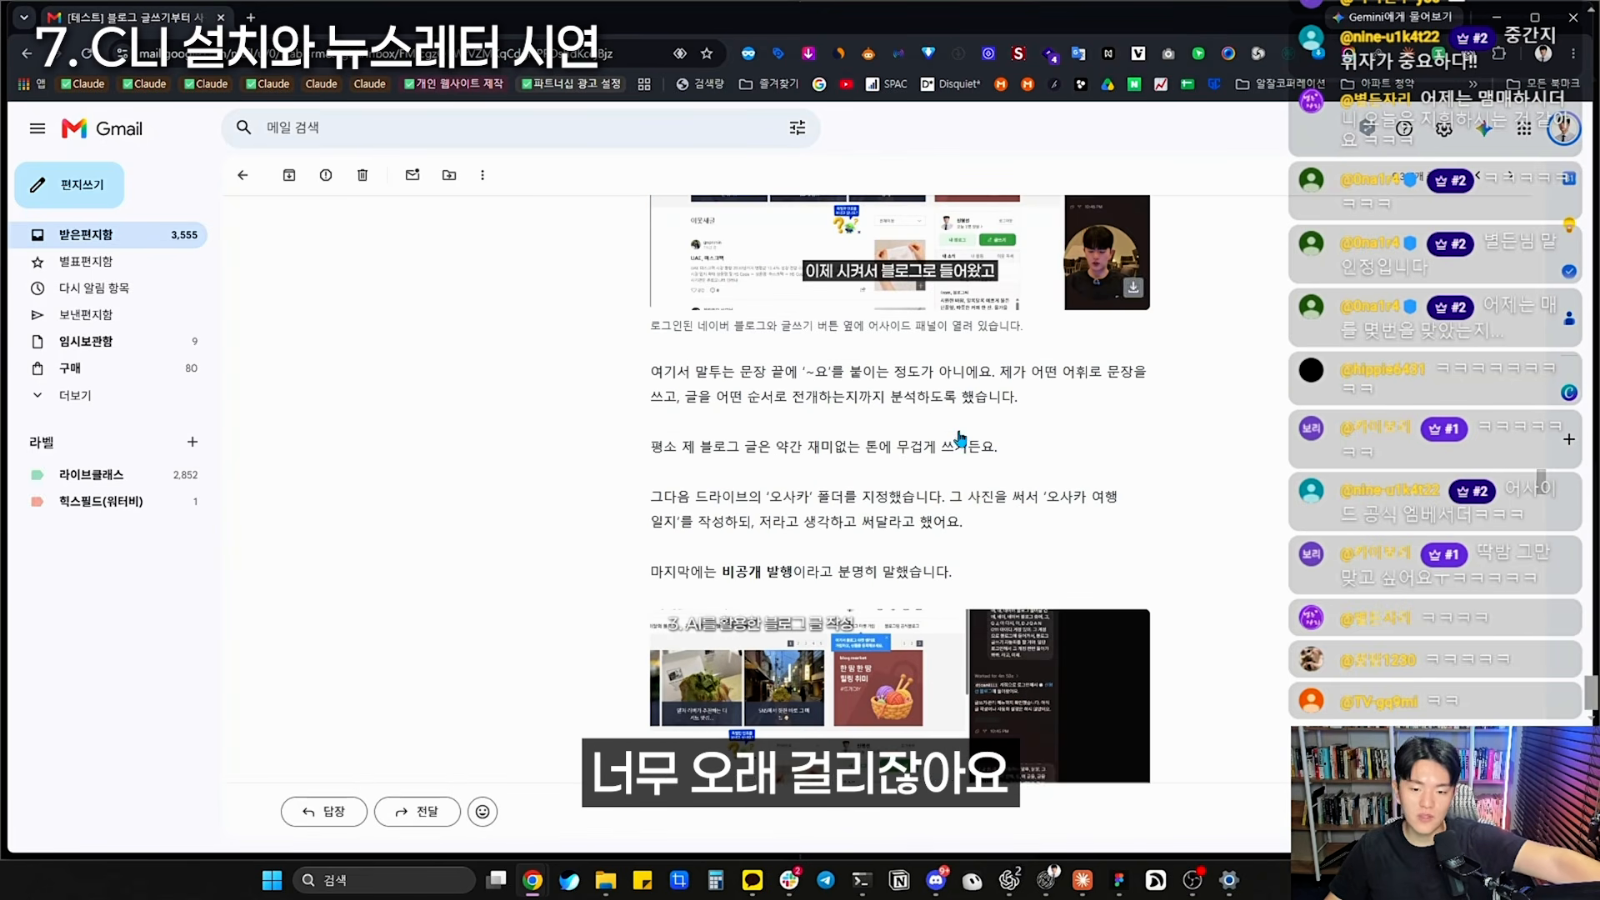Open the red S extension icon
Image resolution: width=1600 pixels, height=900 pixels.
point(1019,53)
